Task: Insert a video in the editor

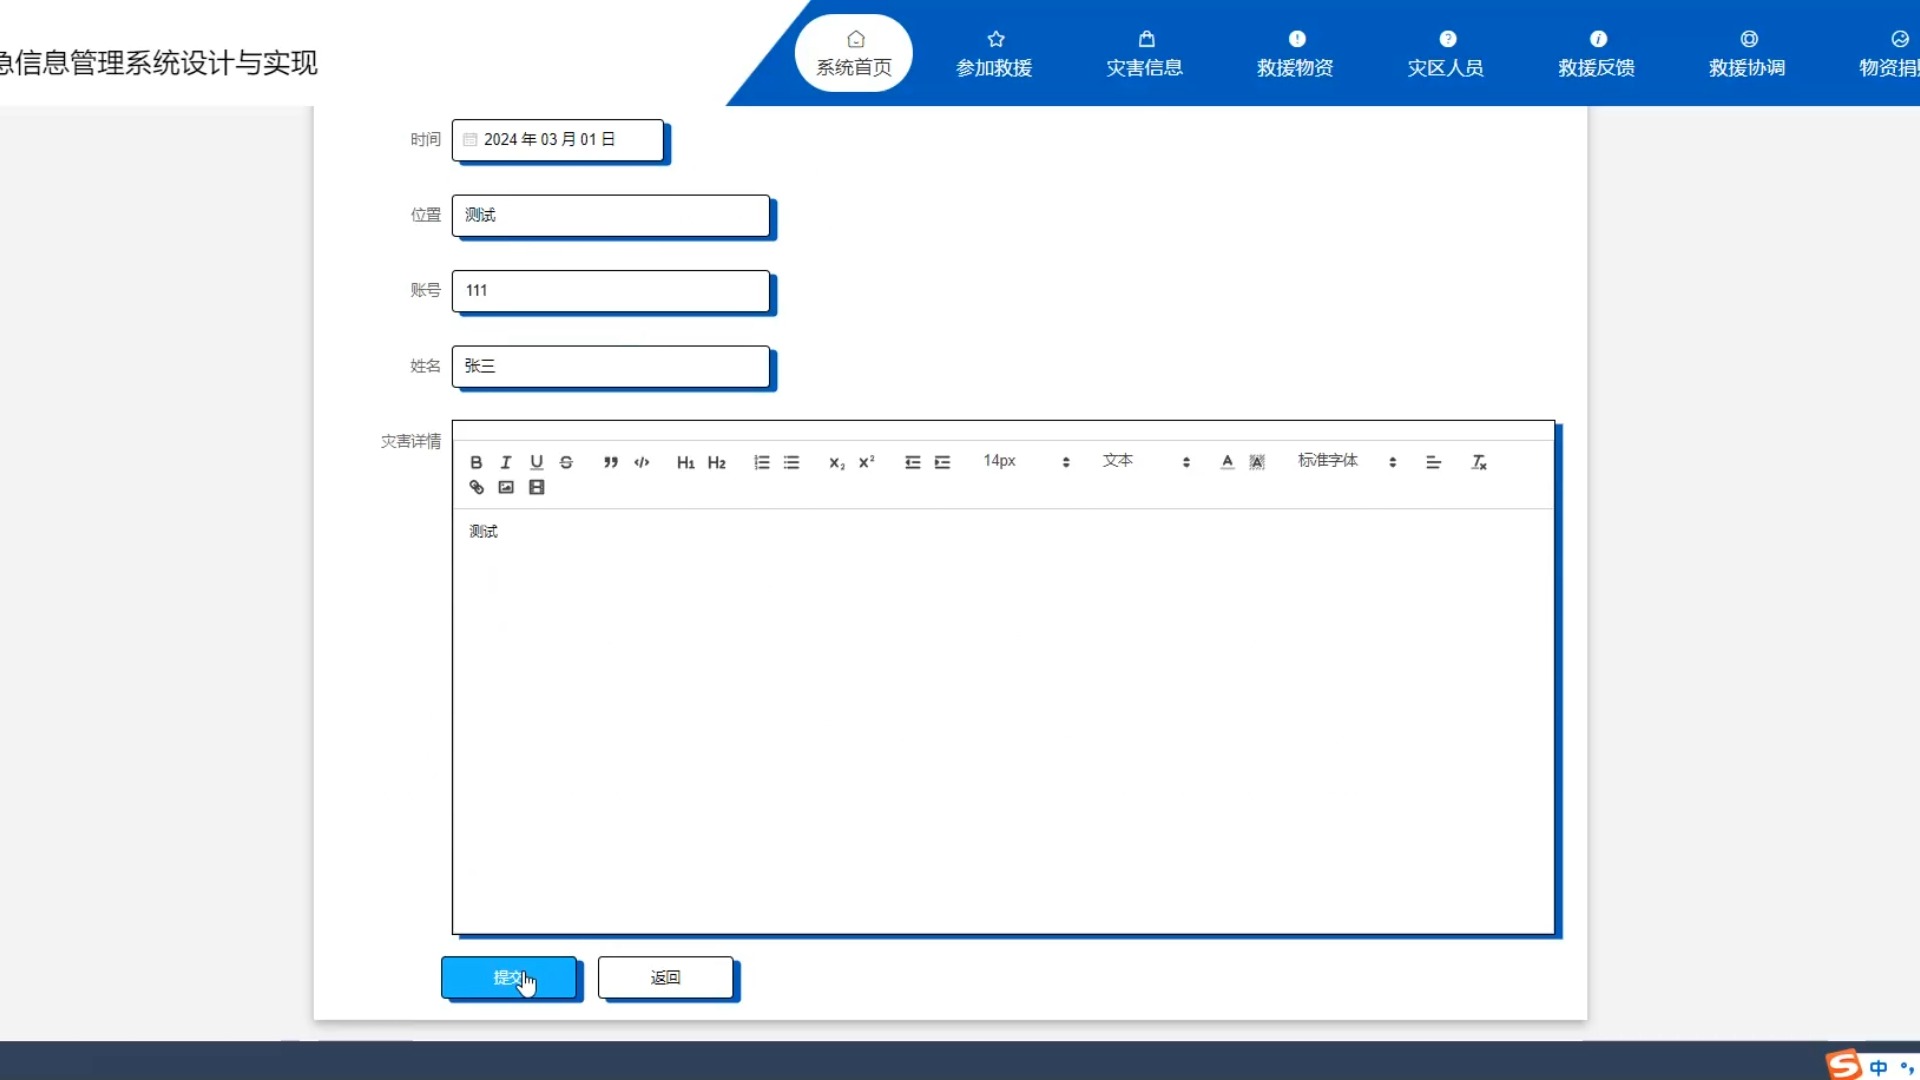Action: 537,488
